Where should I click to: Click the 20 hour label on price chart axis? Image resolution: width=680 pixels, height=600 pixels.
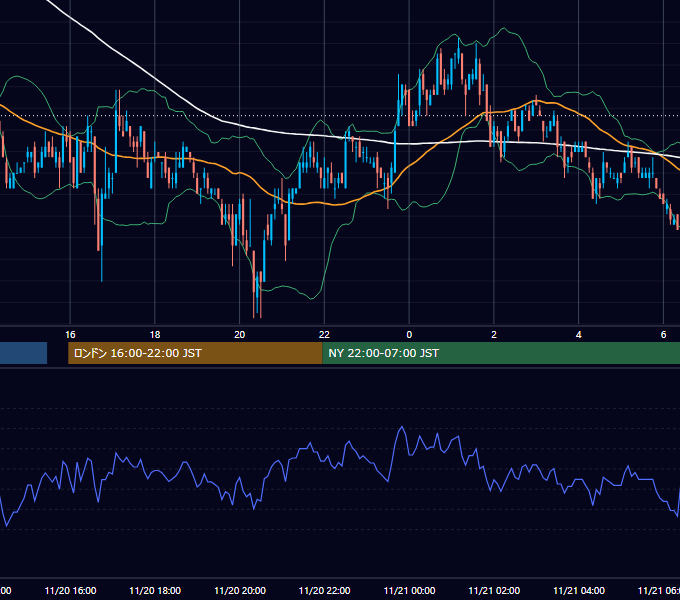pyautogui.click(x=239, y=334)
